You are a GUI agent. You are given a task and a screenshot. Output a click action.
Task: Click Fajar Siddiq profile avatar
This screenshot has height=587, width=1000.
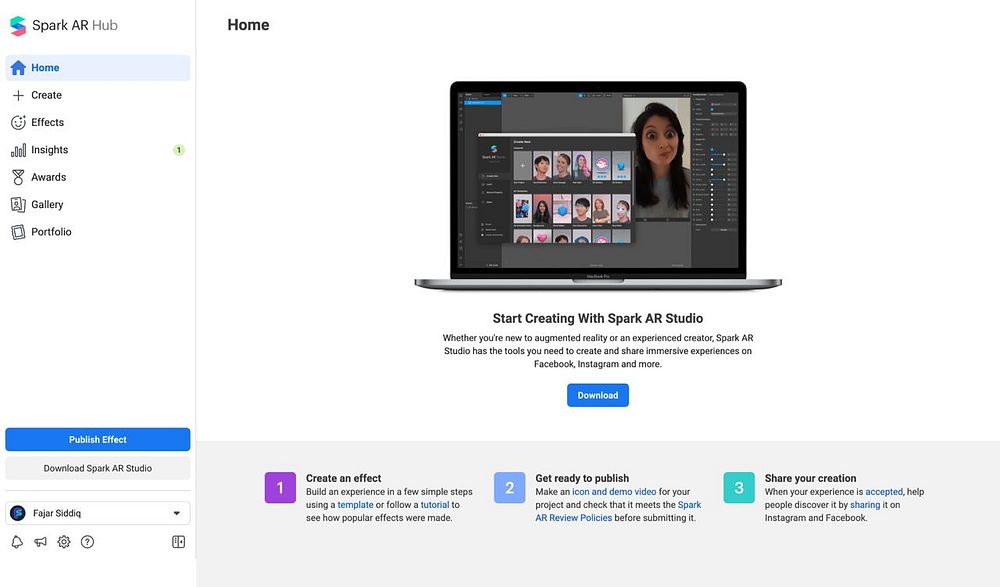(18, 513)
